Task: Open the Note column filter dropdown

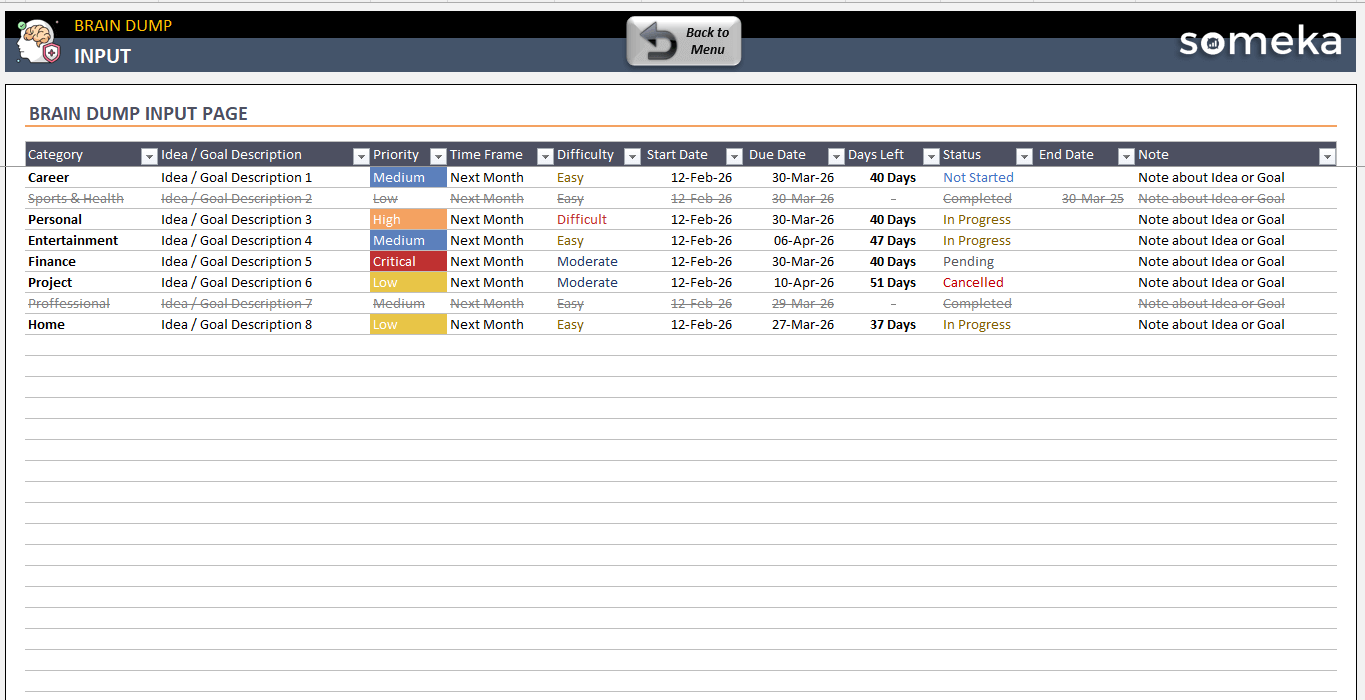Action: (x=1327, y=156)
